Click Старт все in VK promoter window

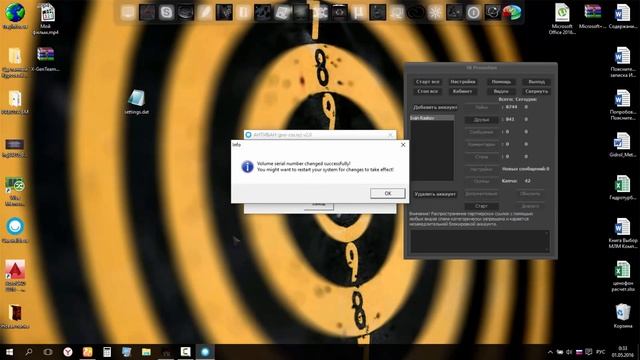click(428, 82)
